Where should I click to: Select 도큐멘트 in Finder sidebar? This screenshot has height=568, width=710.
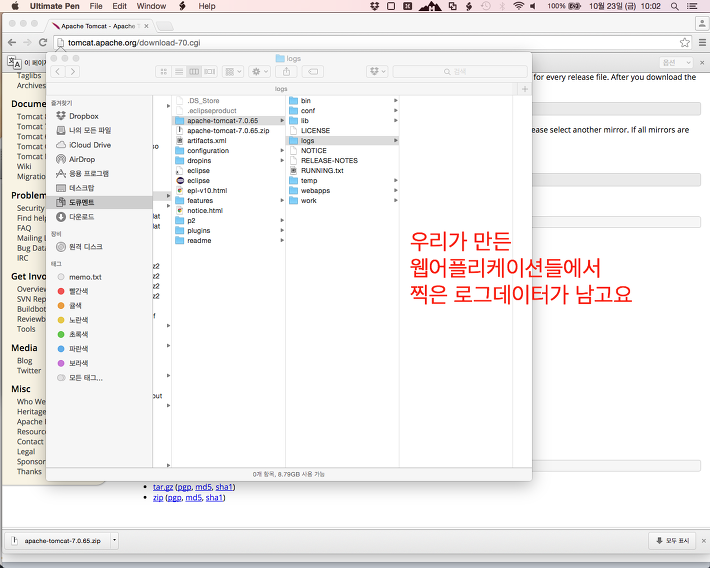[x=99, y=202]
